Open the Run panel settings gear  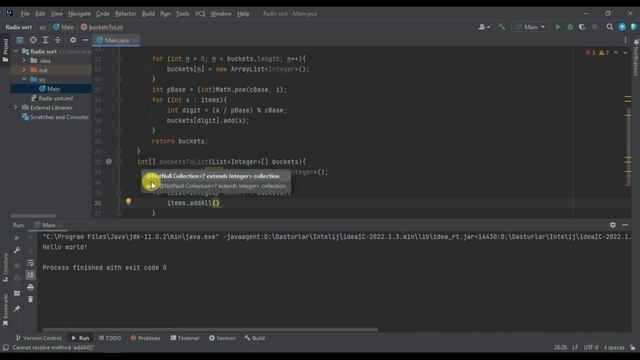[613, 225]
